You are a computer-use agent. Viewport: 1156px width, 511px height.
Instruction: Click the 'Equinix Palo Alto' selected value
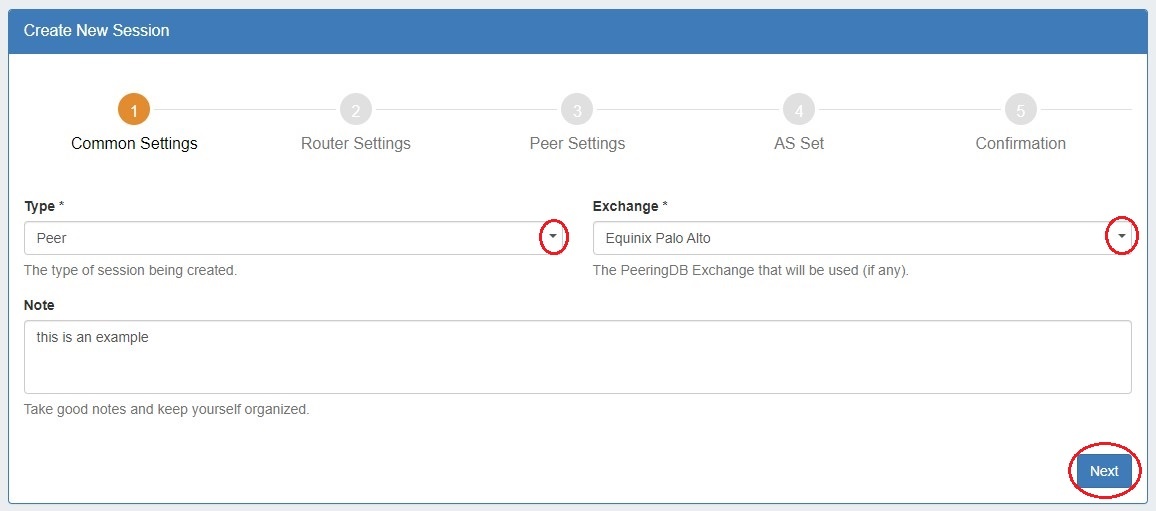coord(658,239)
